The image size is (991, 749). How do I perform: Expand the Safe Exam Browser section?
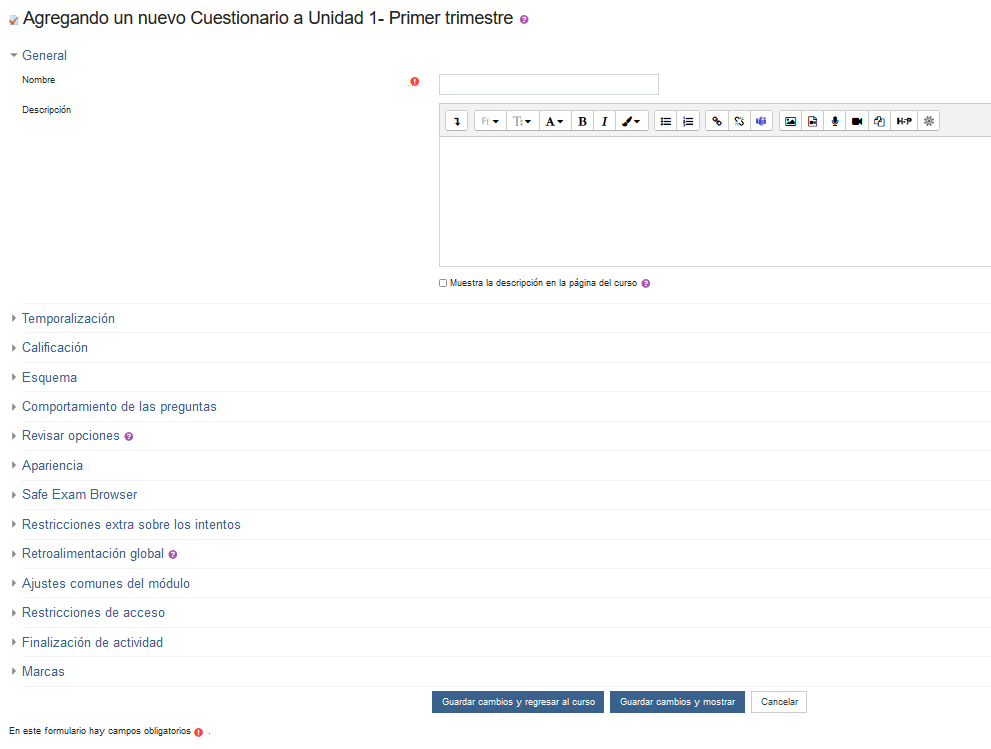click(x=79, y=495)
